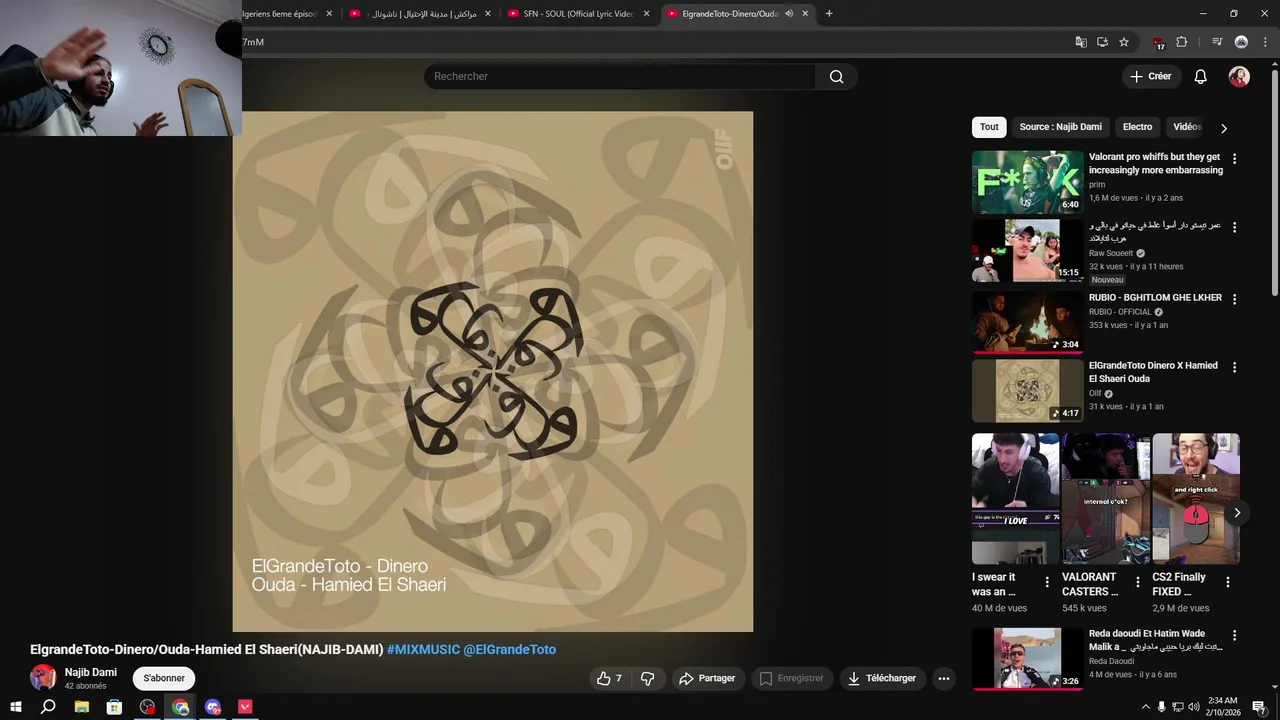Screen dimensions: 1280x720
Task: Open the Chrome three-dot menu
Action: click(1263, 42)
